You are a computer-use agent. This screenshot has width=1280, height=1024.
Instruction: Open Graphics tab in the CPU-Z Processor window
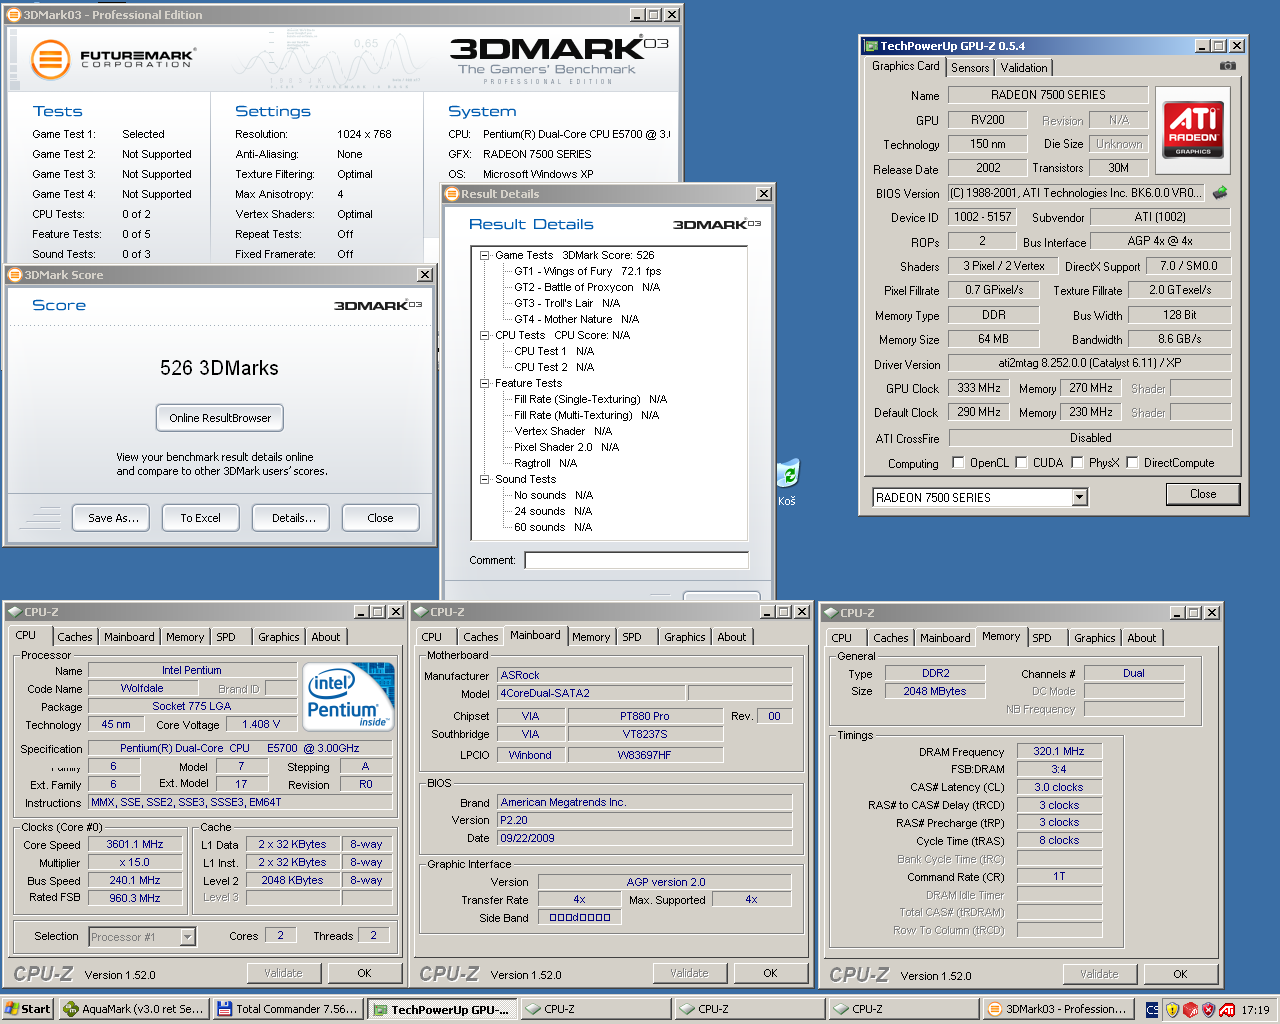click(x=279, y=637)
